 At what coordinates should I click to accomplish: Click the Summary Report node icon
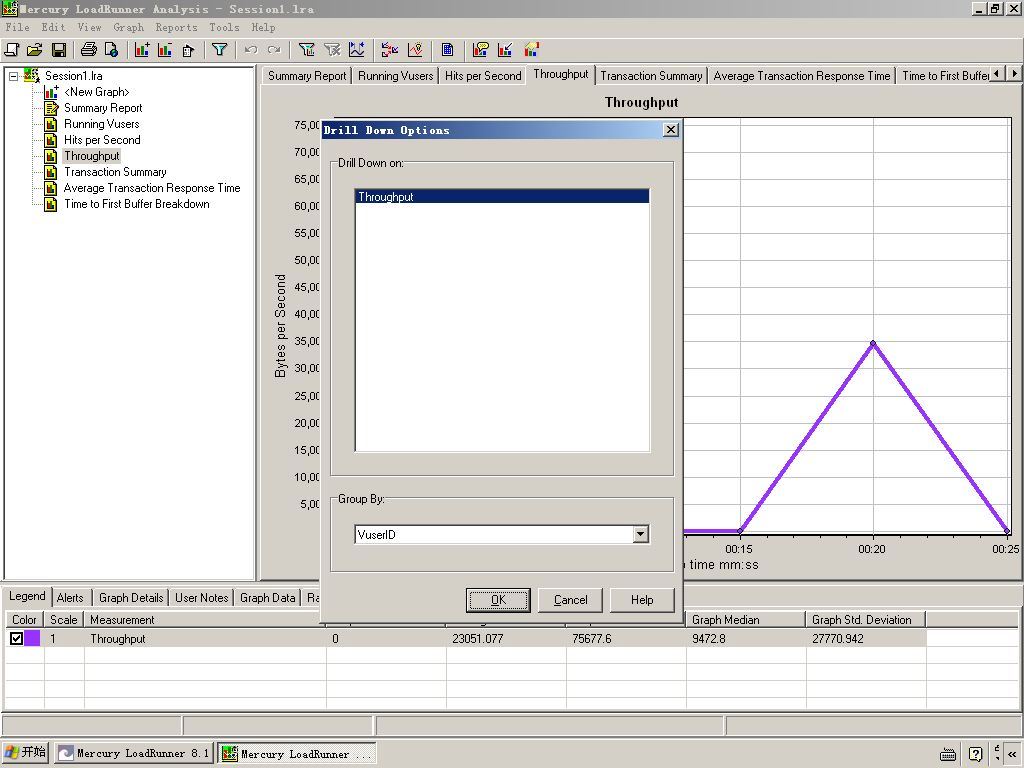coord(51,108)
